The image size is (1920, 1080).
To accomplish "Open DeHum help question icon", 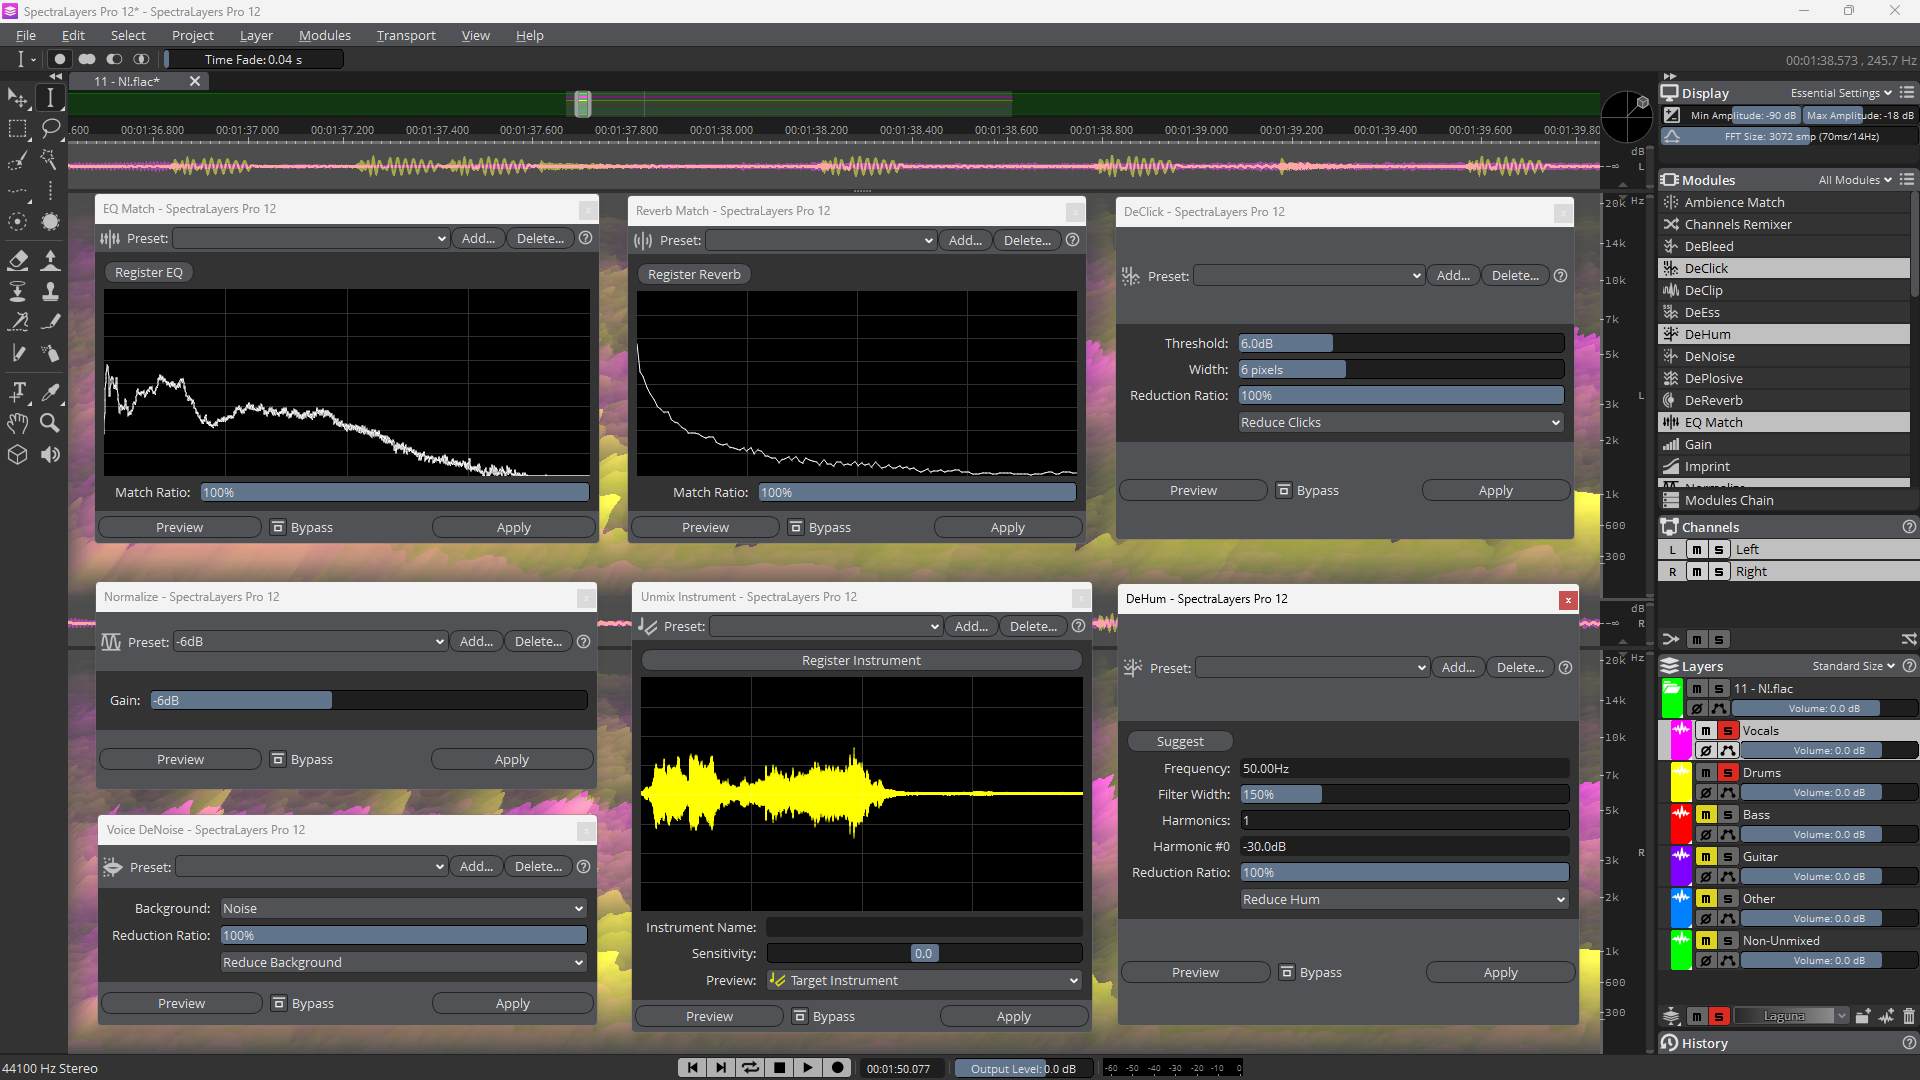I will click(1566, 668).
